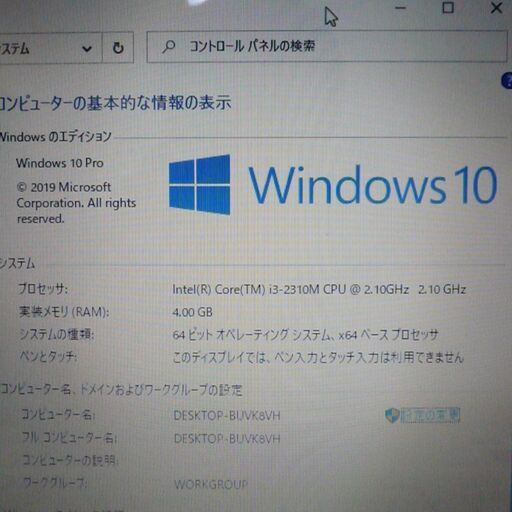
Task: Open the blue help icon
Action: 507,81
